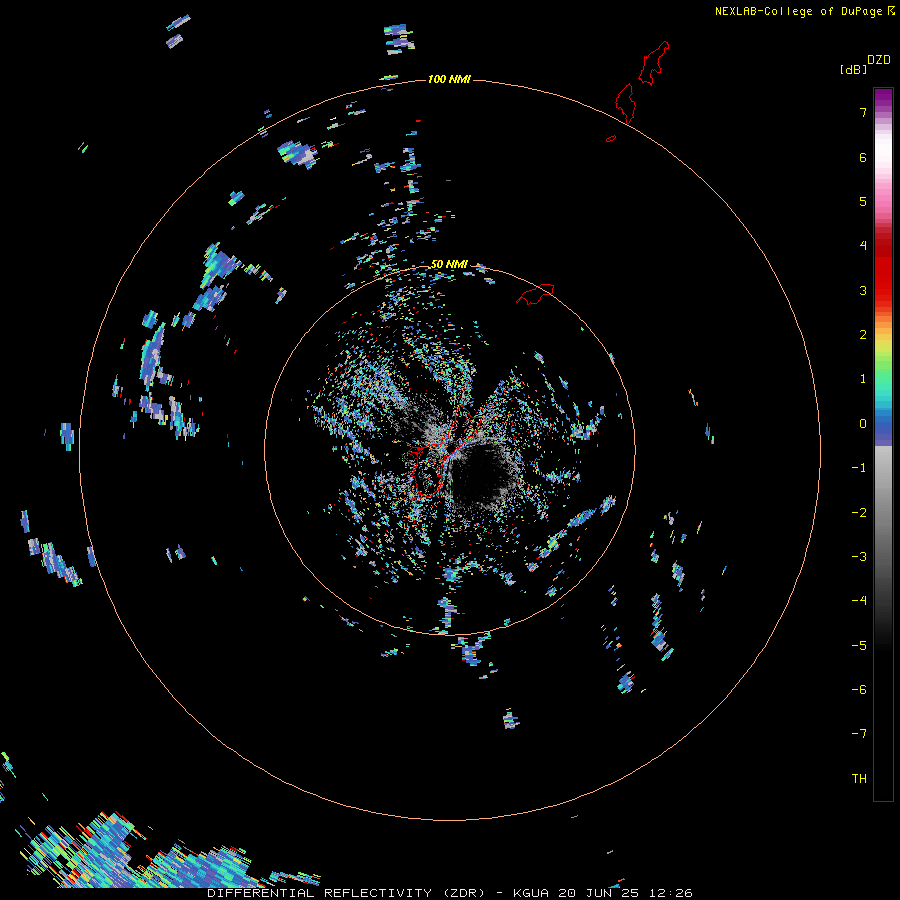Click the 0 tick label on color scale
Image resolution: width=900 pixels, height=900 pixels.
(863, 424)
